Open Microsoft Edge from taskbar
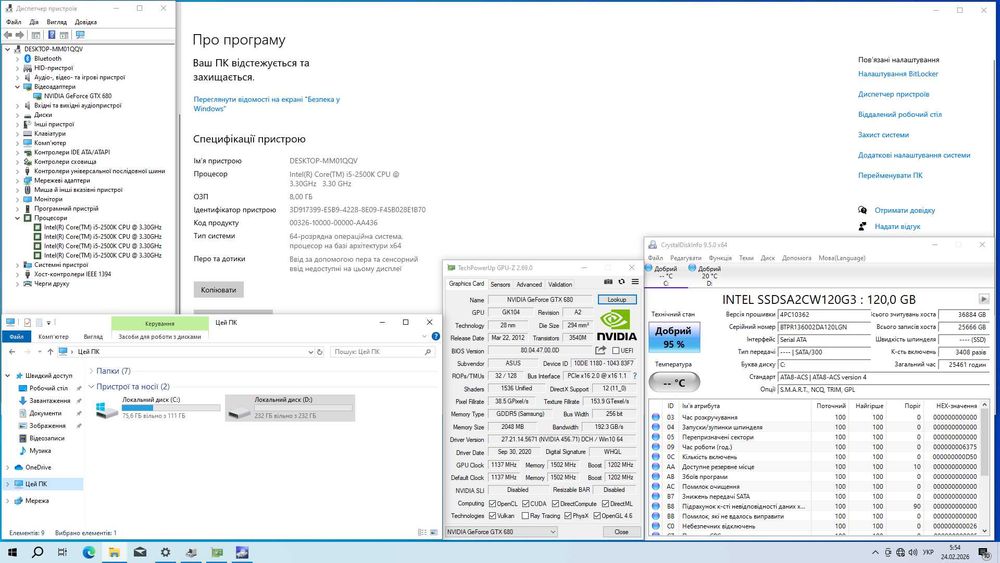This screenshot has height=563, width=1000. (x=89, y=552)
